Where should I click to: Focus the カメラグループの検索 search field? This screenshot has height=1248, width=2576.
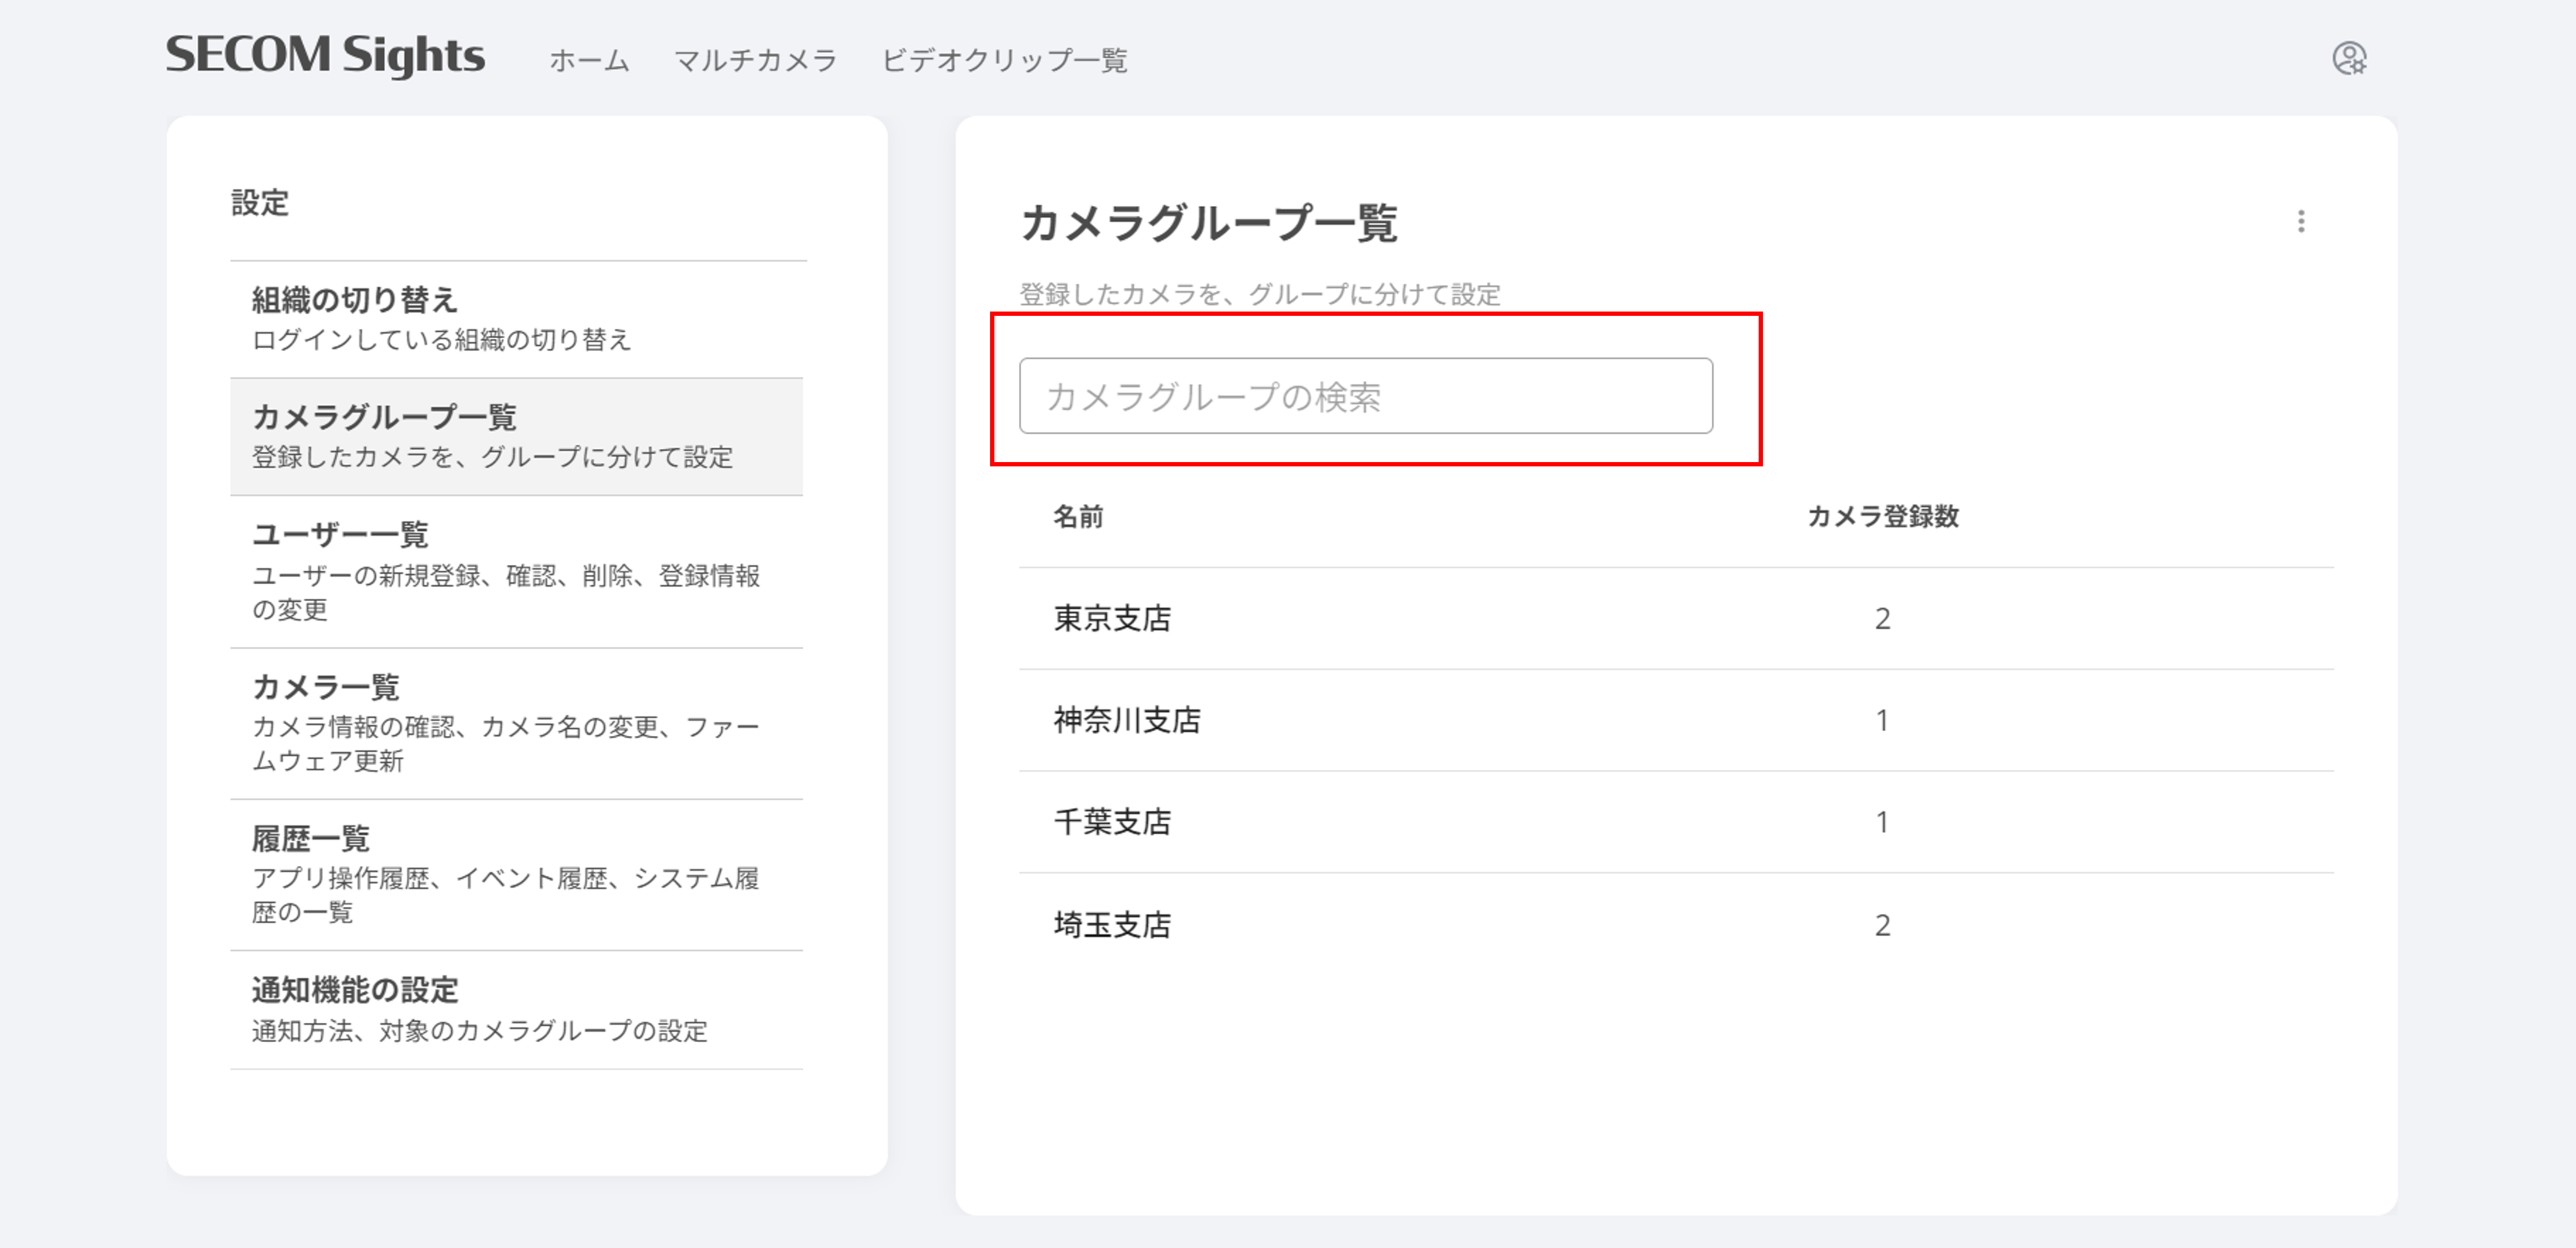click(x=1366, y=396)
